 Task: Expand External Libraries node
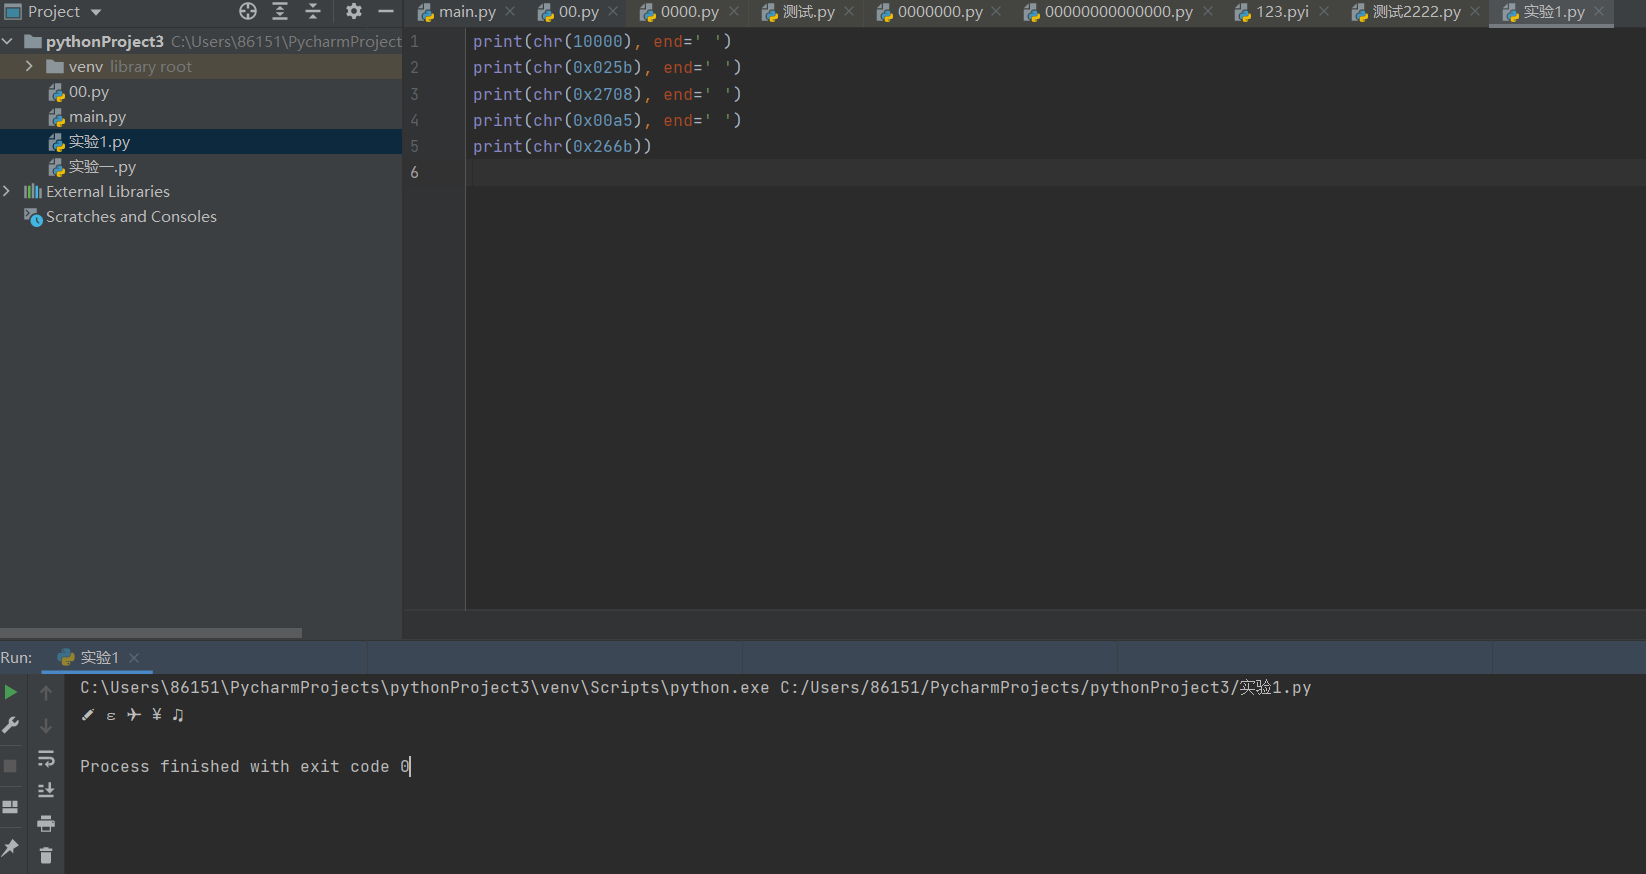coord(7,191)
